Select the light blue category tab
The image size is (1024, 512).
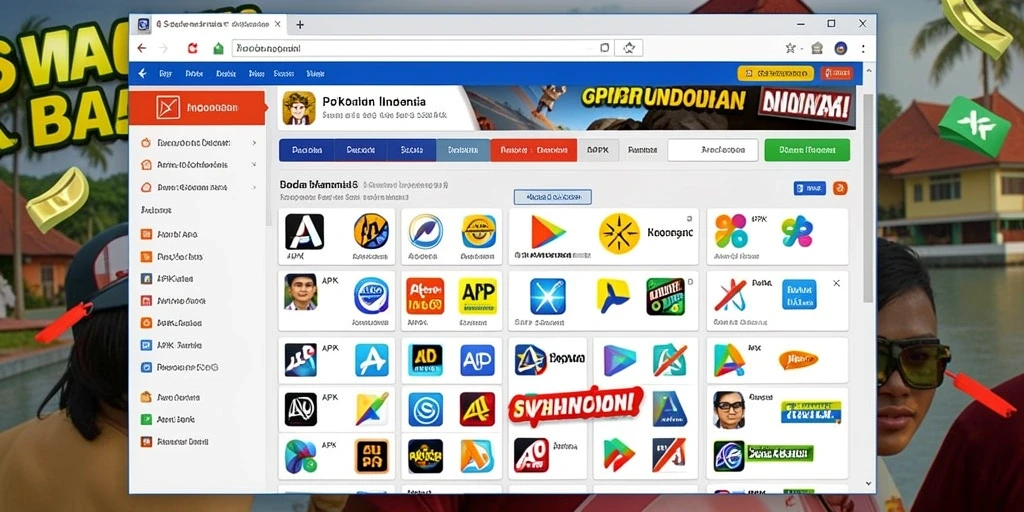(463, 150)
